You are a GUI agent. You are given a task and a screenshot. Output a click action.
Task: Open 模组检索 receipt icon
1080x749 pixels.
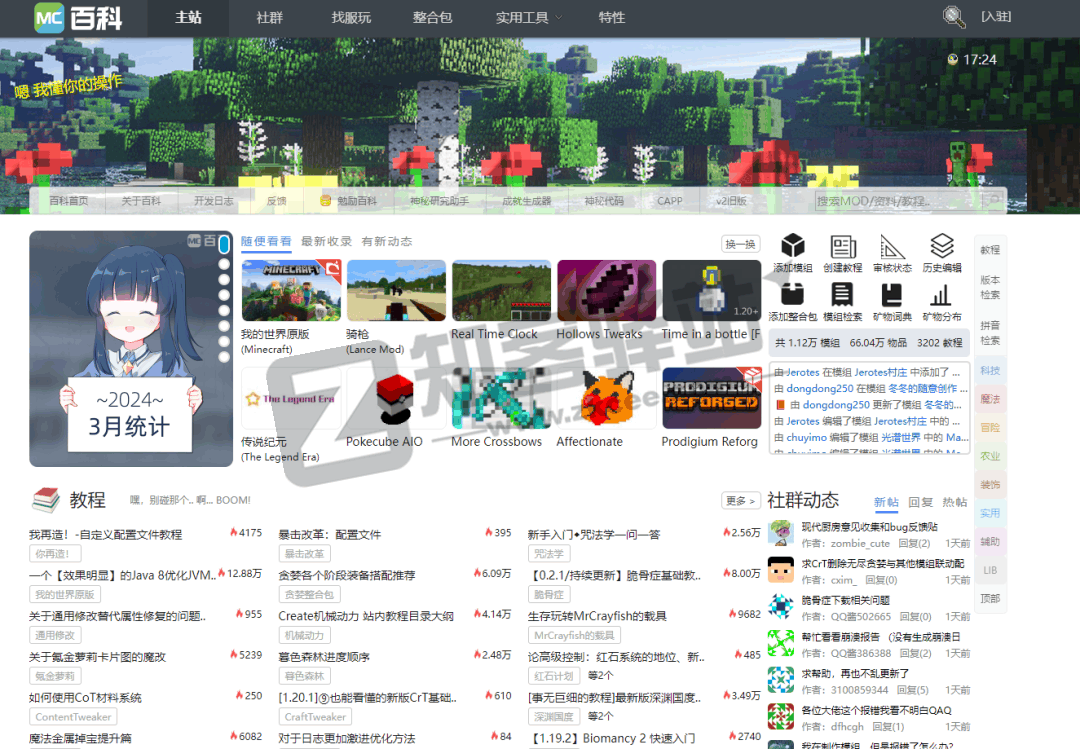842,295
